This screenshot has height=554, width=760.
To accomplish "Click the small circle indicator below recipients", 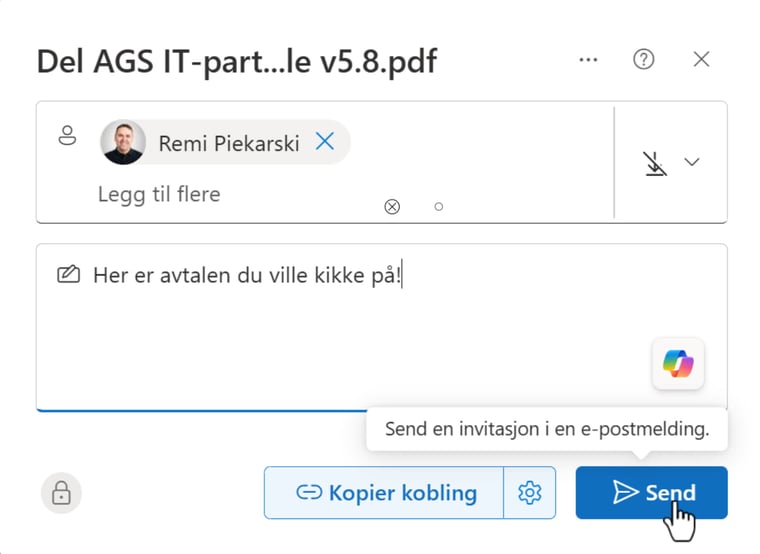I will coord(438,207).
